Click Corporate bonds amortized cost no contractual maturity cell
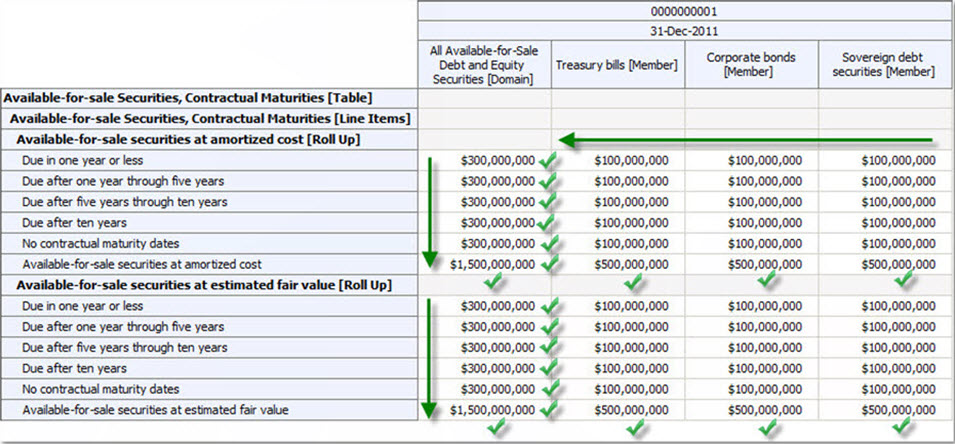 (x=751, y=244)
